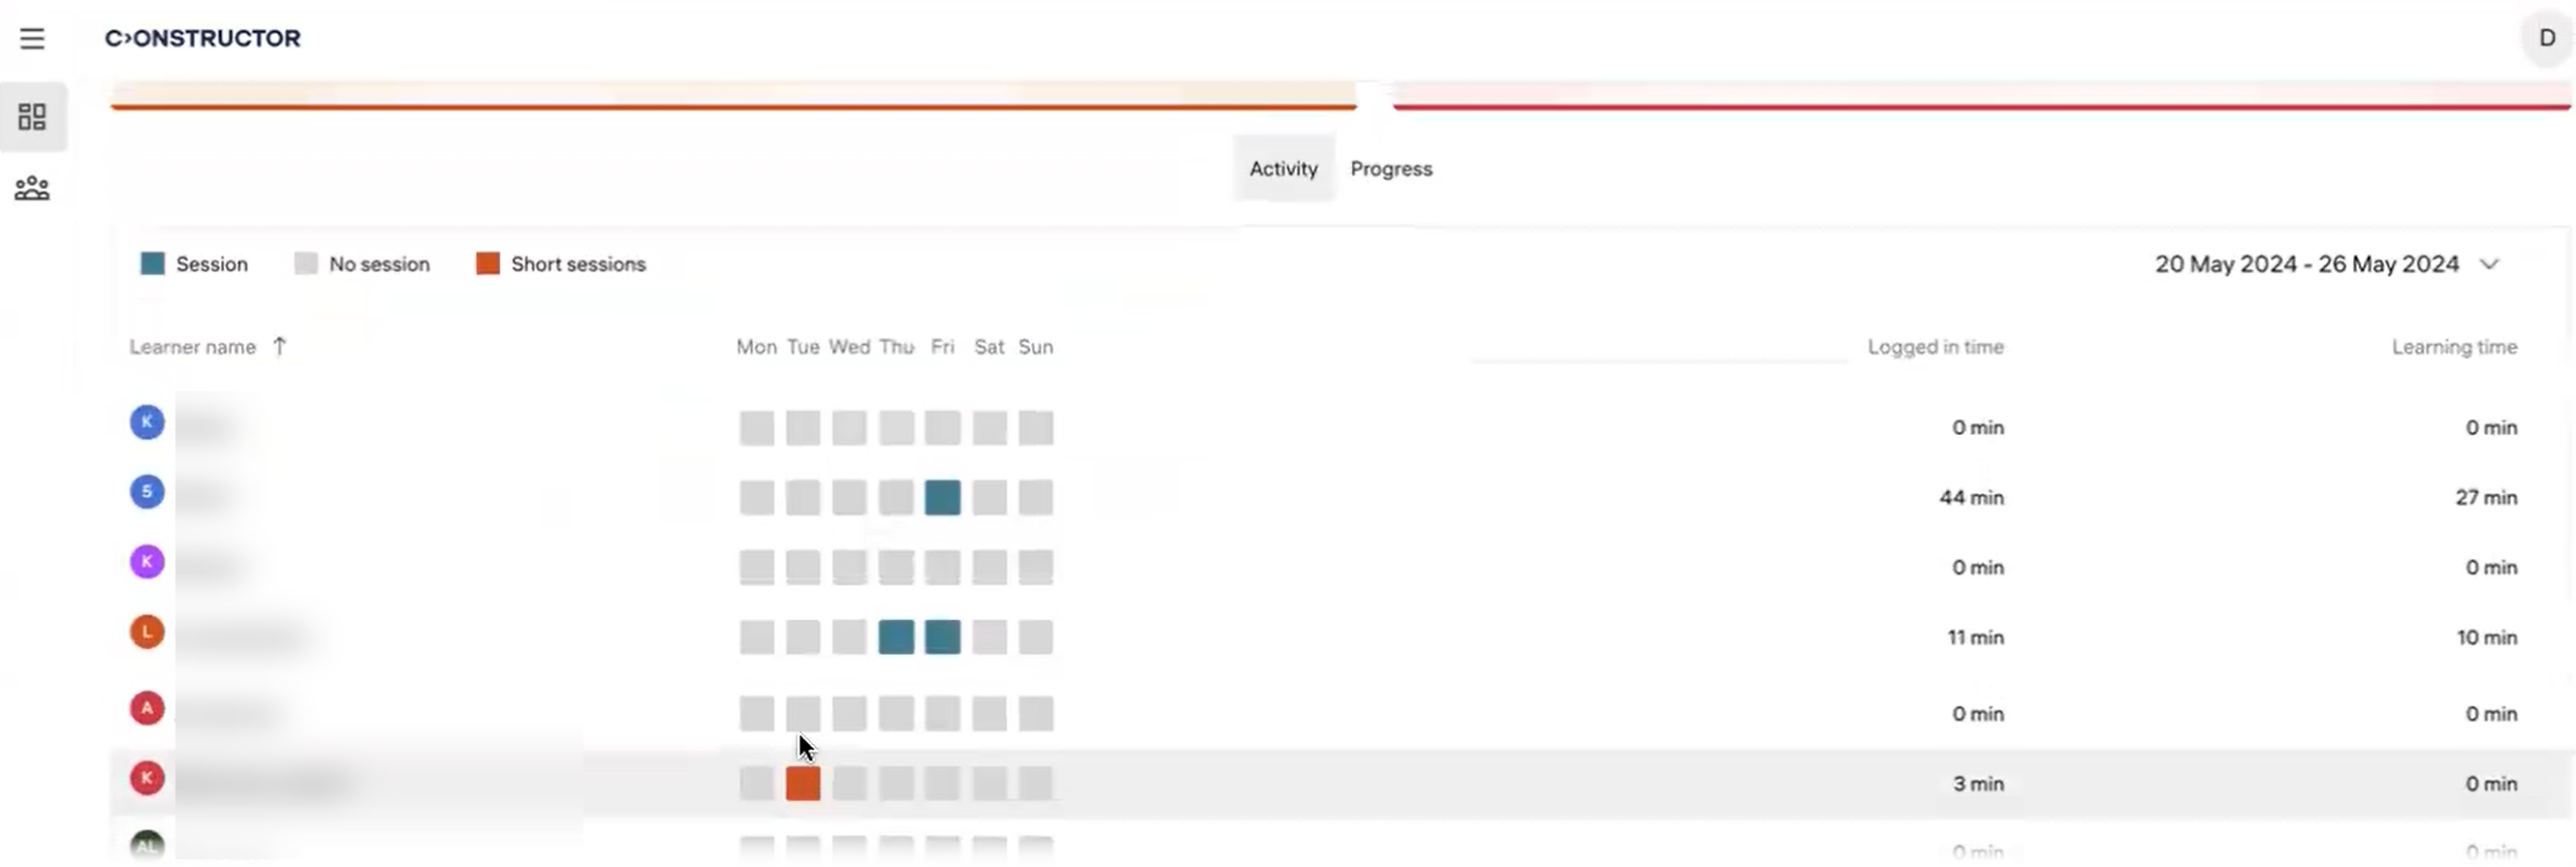
Task: Click the Learning time column header
Action: (2453, 347)
